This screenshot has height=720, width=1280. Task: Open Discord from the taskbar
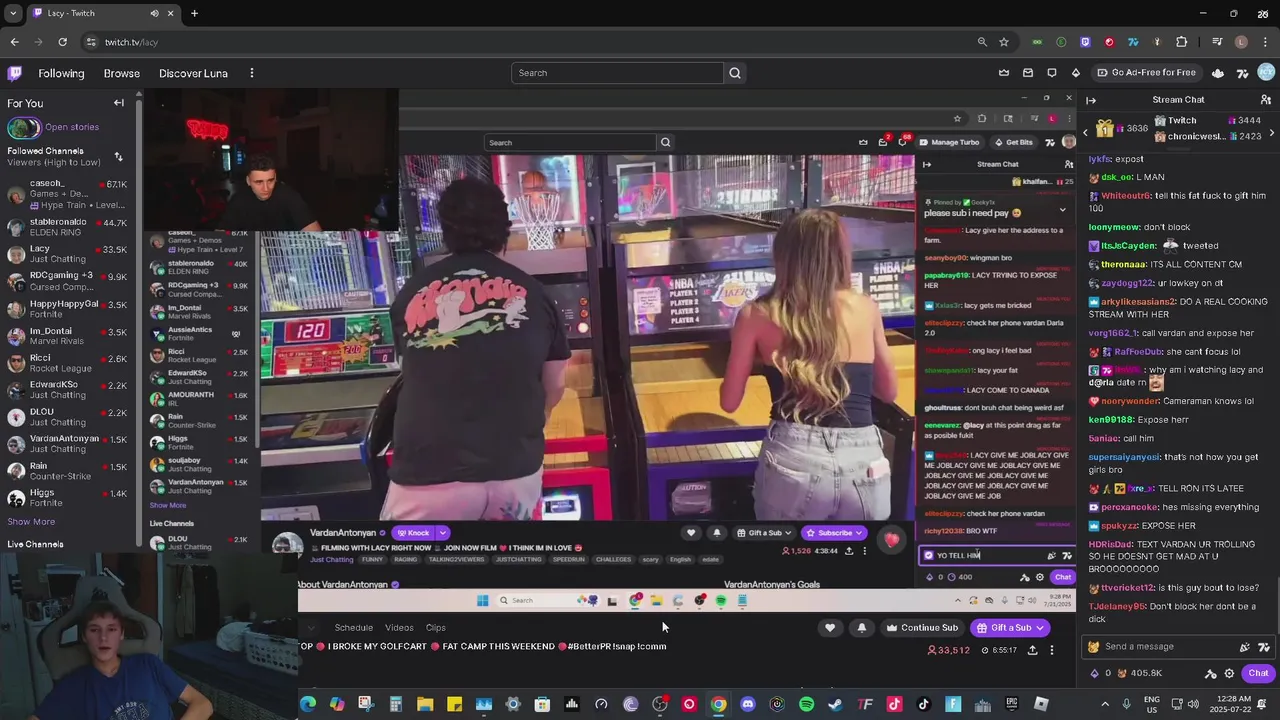pyautogui.click(x=748, y=704)
